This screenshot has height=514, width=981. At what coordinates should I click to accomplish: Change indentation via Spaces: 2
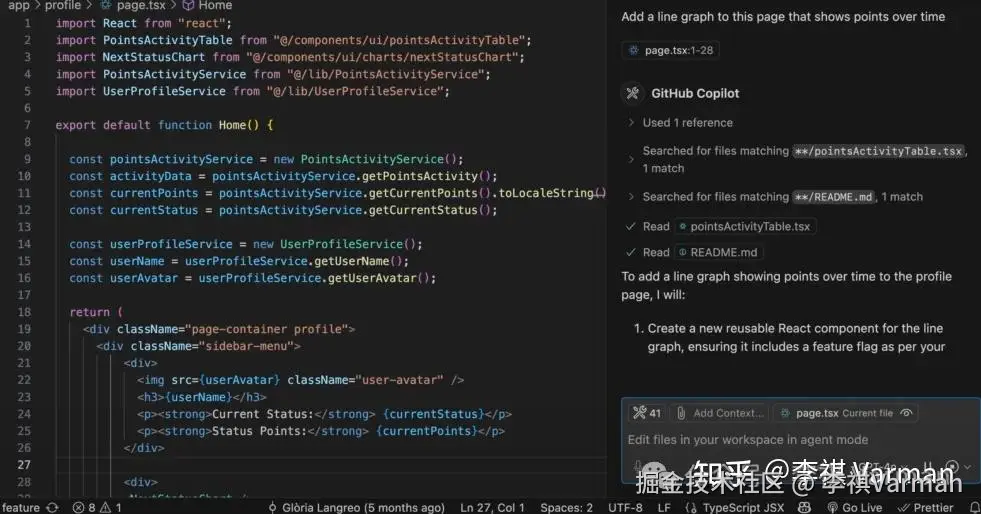566,507
